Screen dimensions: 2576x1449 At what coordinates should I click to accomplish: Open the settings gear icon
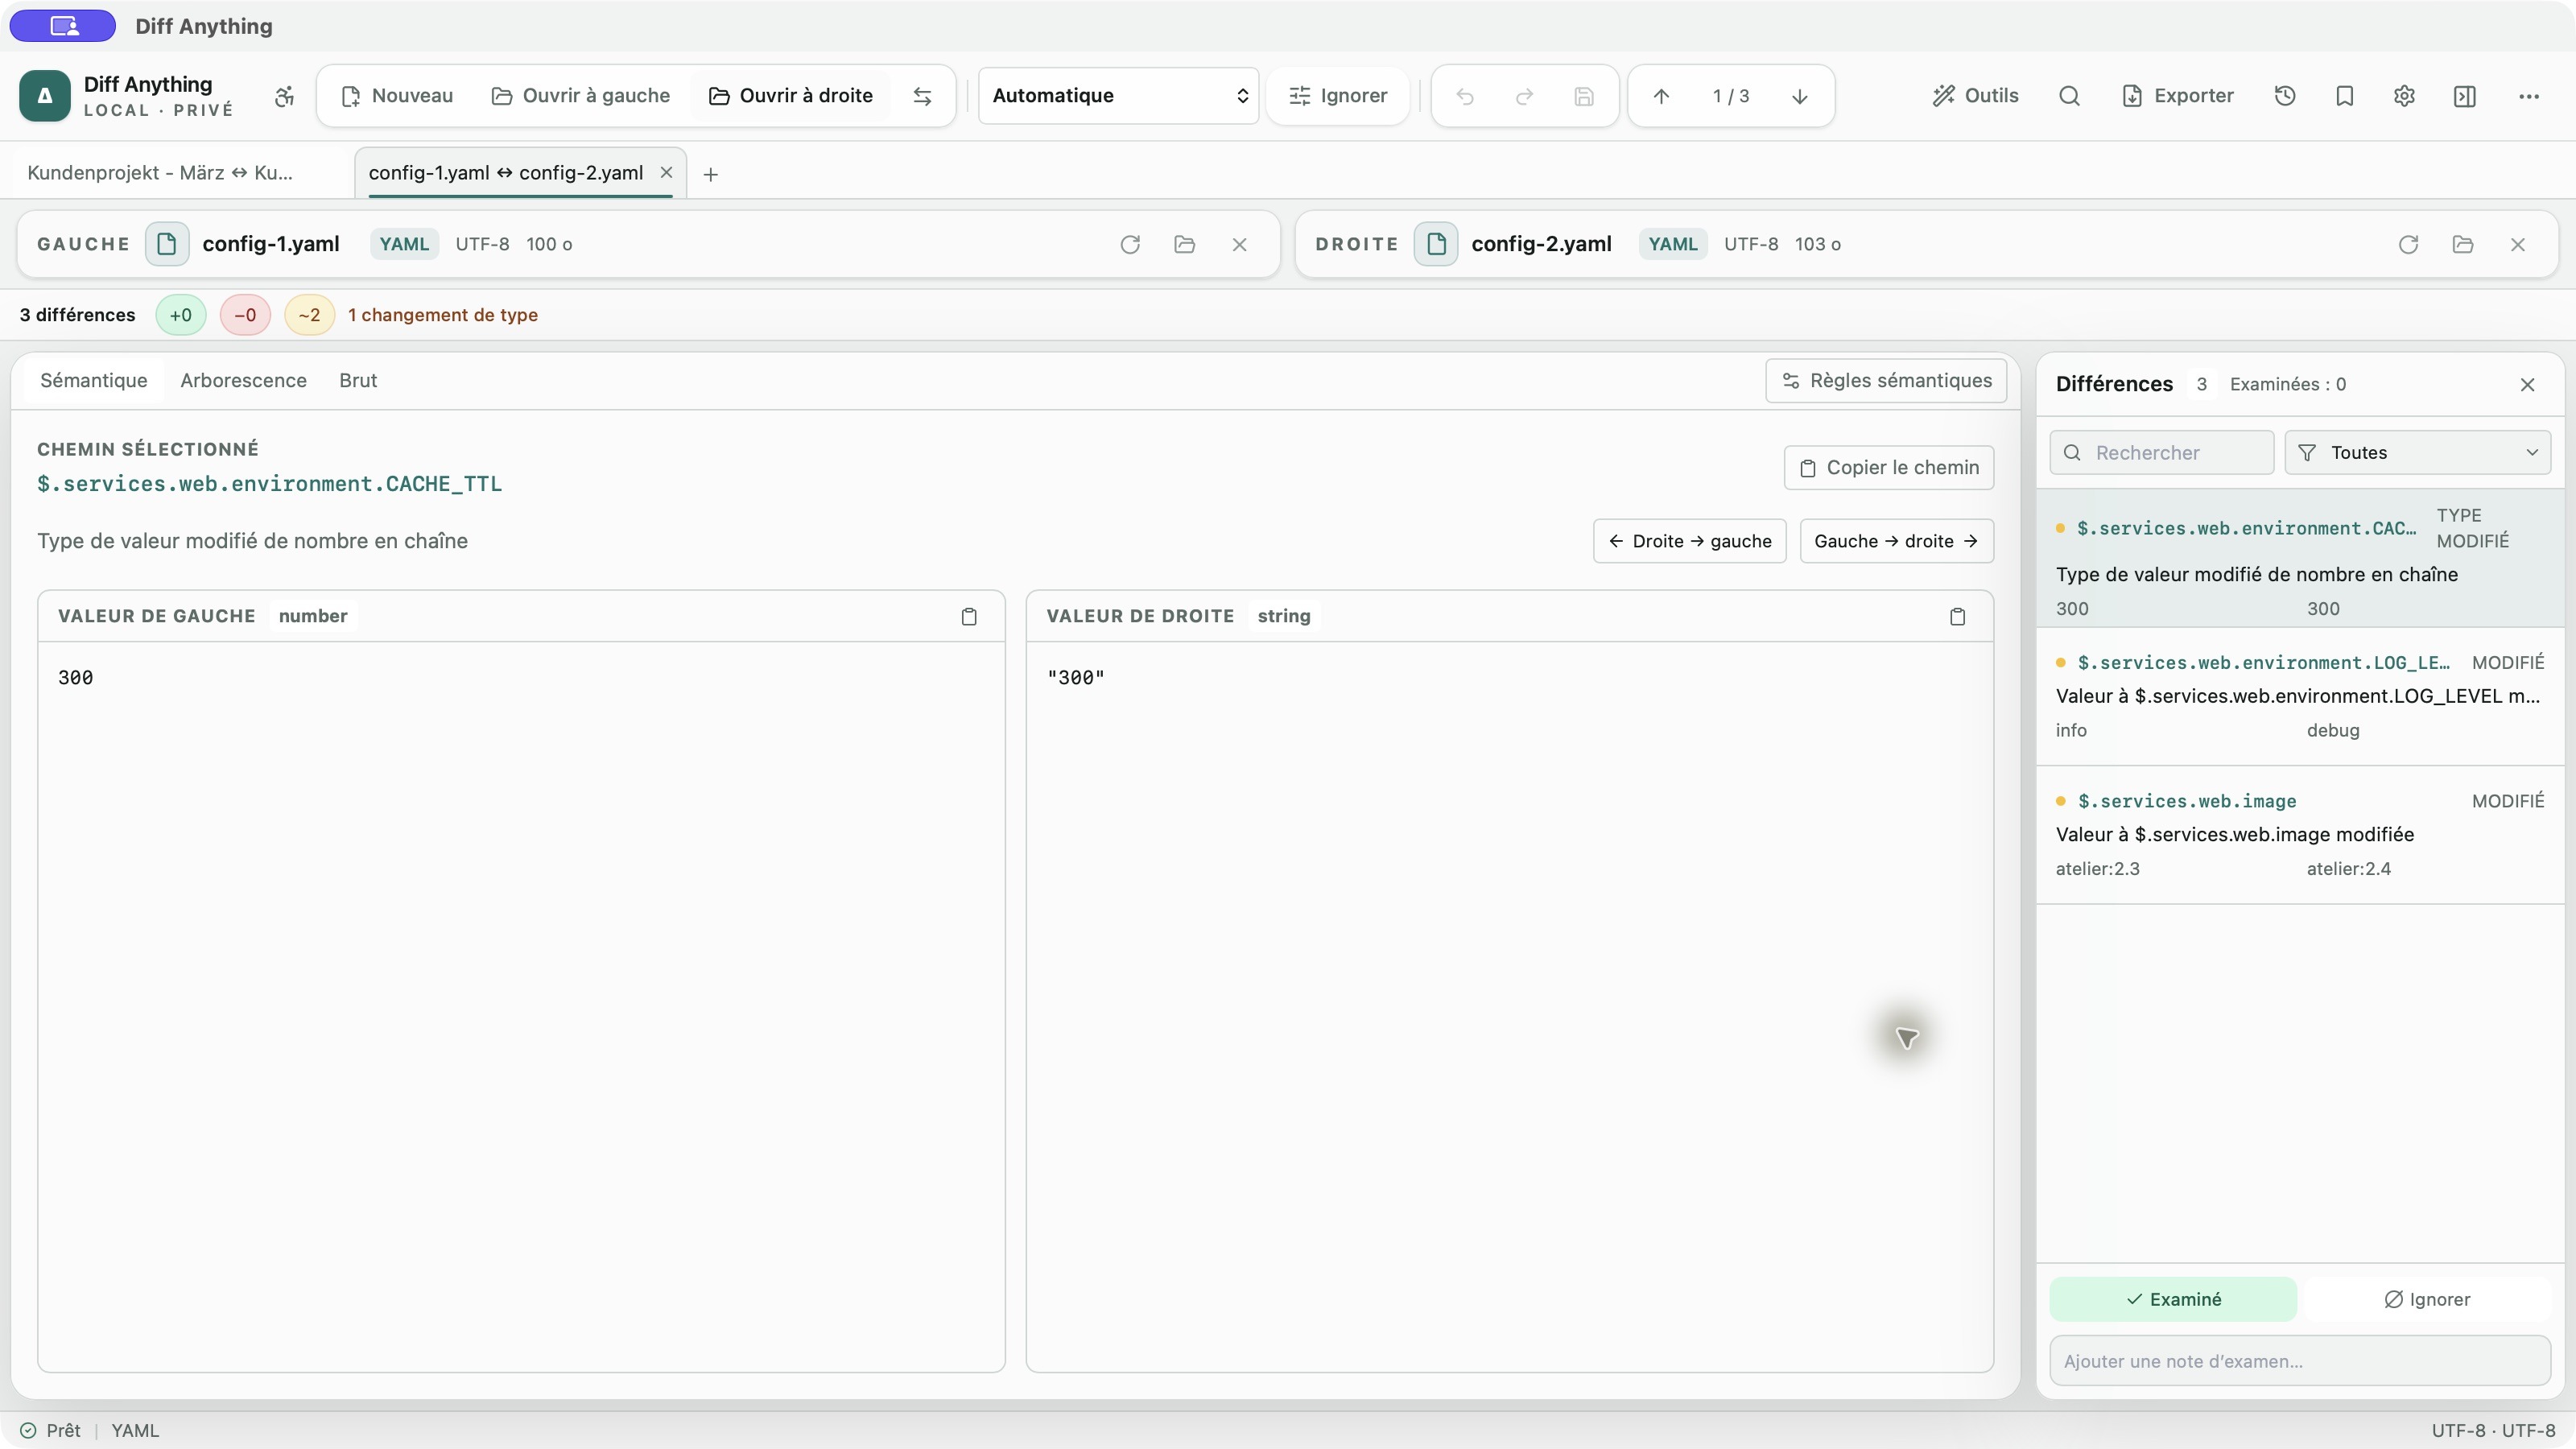pyautogui.click(x=2404, y=96)
